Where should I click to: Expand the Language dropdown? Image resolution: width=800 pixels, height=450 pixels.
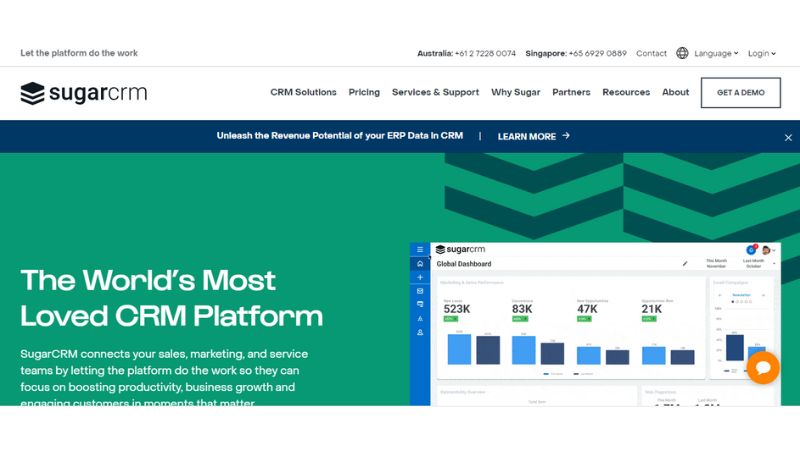(716, 53)
